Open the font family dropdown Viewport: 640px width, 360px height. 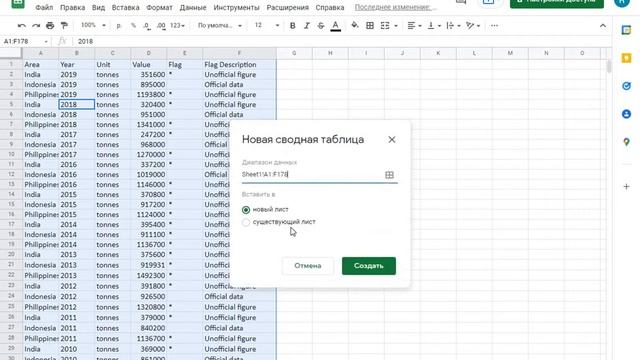pyautogui.click(x=220, y=26)
